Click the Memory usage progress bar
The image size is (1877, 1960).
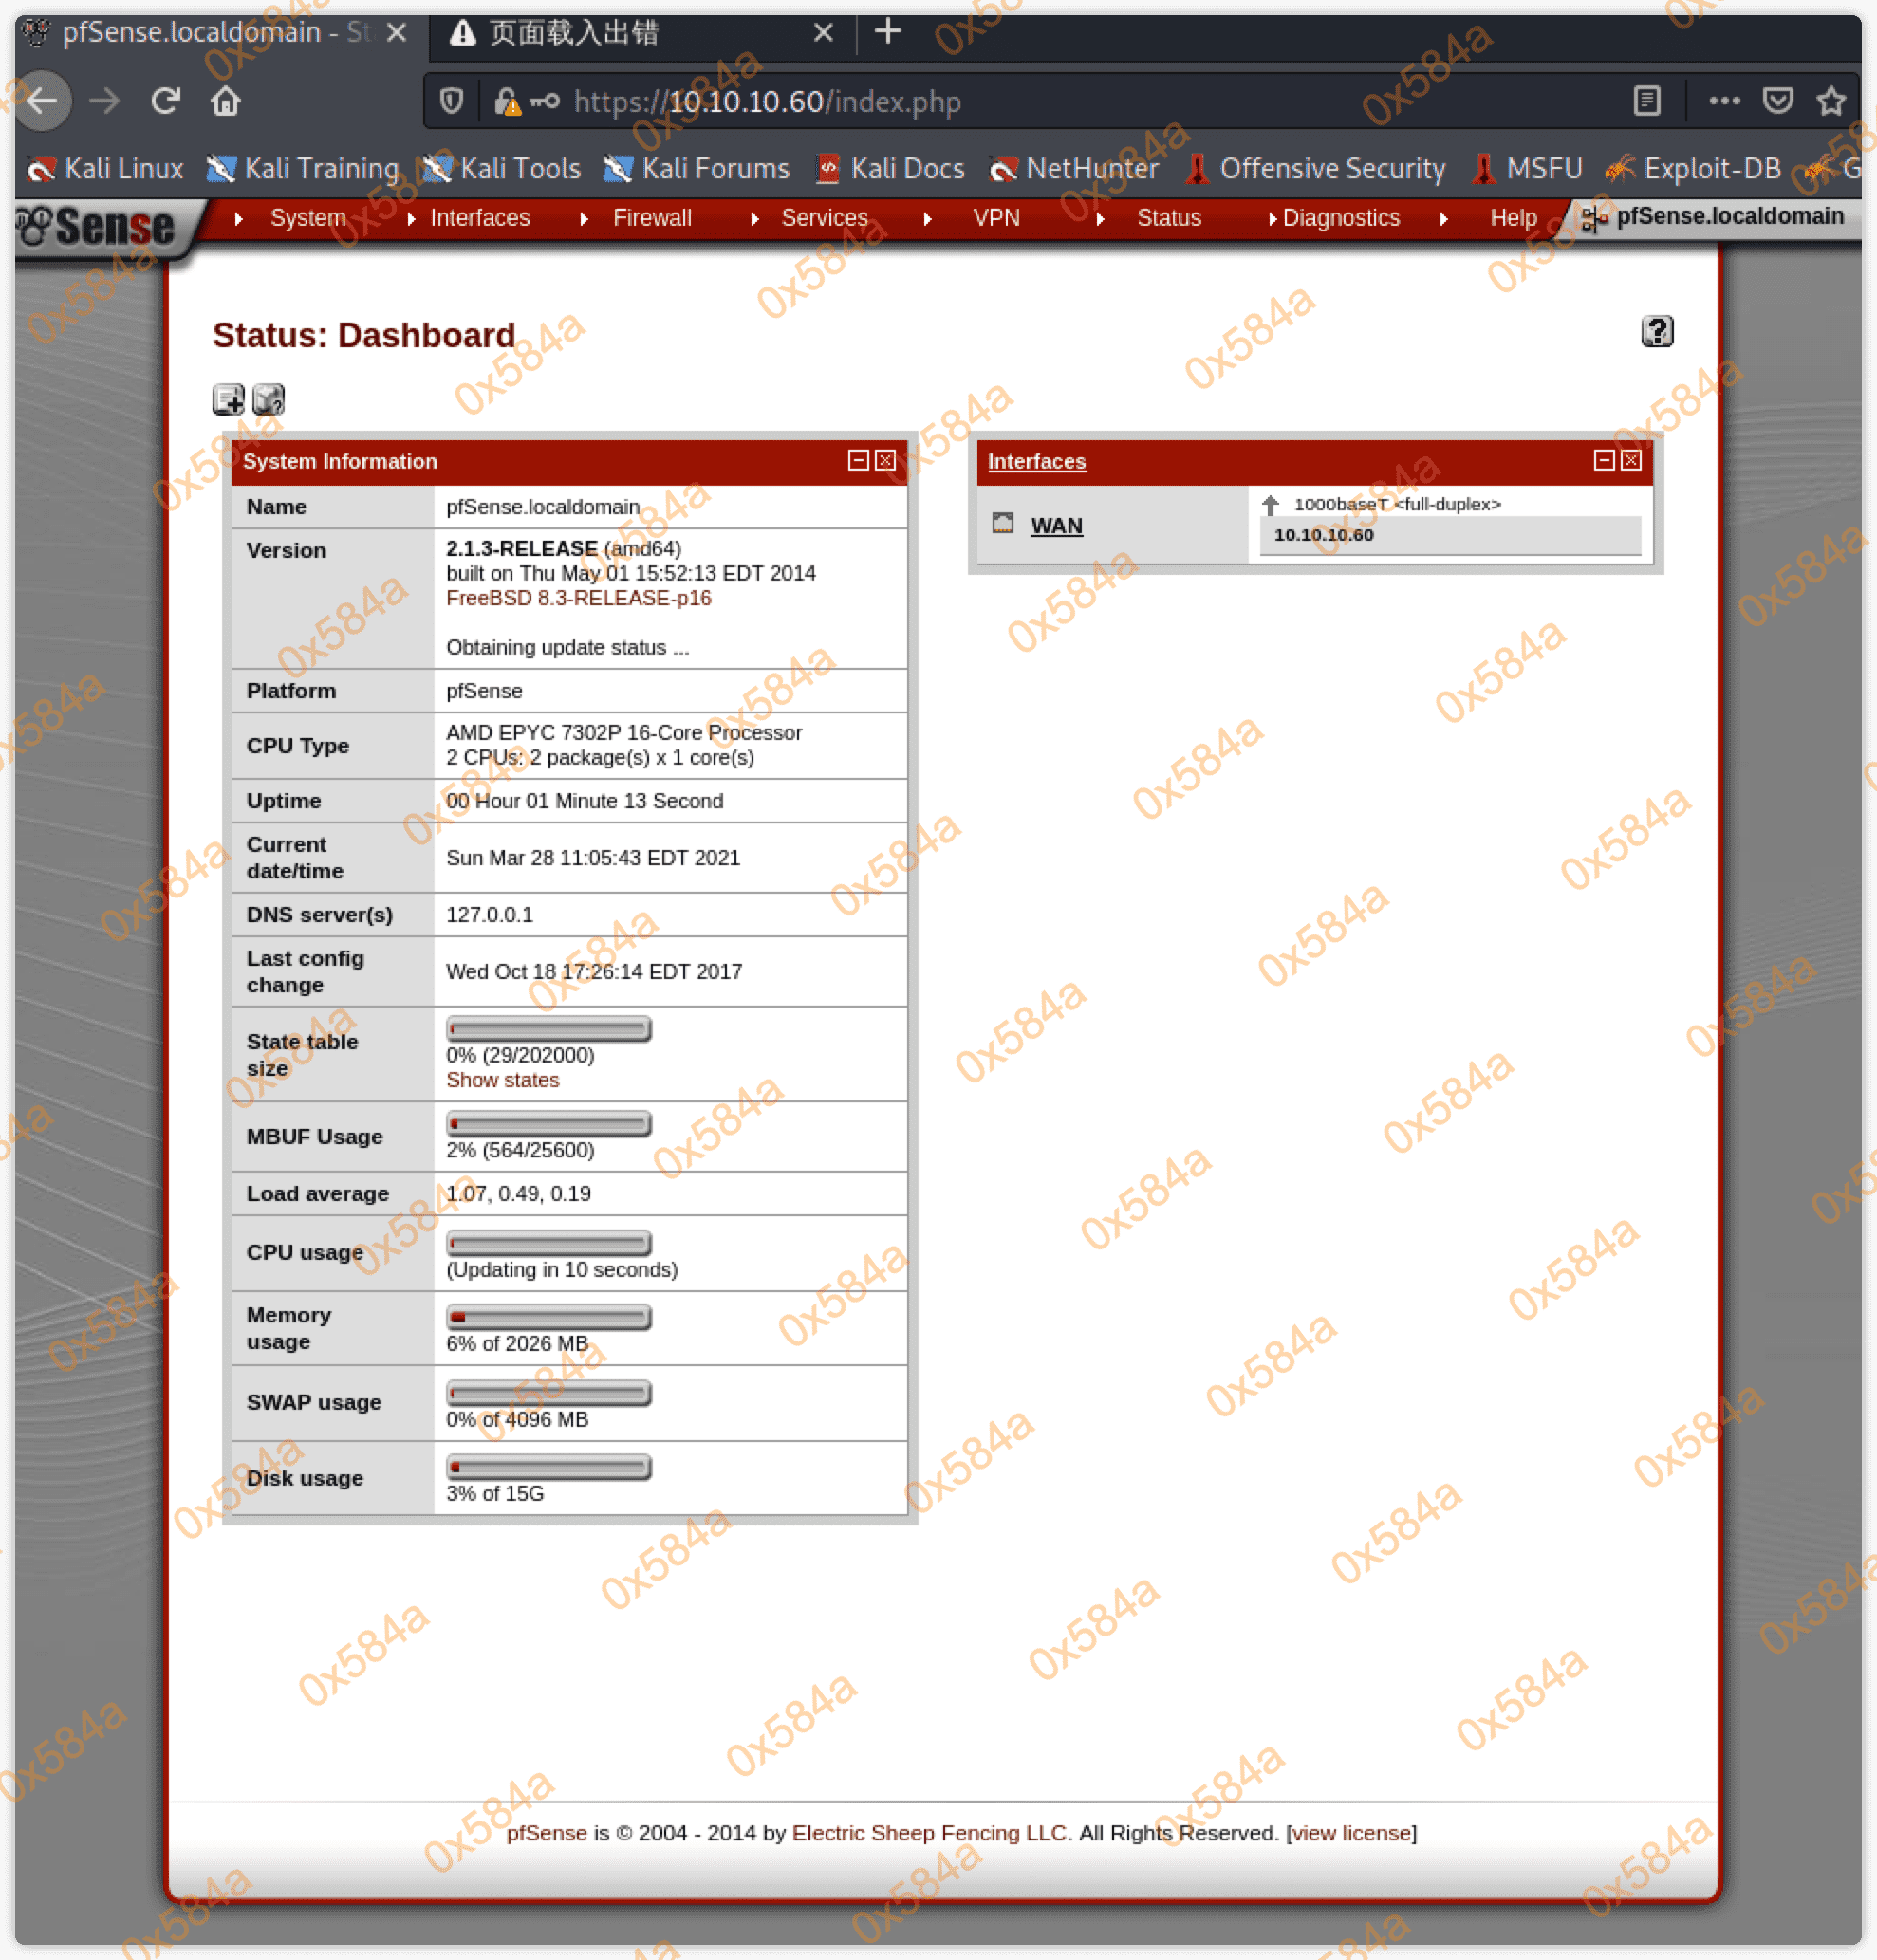pos(548,1317)
